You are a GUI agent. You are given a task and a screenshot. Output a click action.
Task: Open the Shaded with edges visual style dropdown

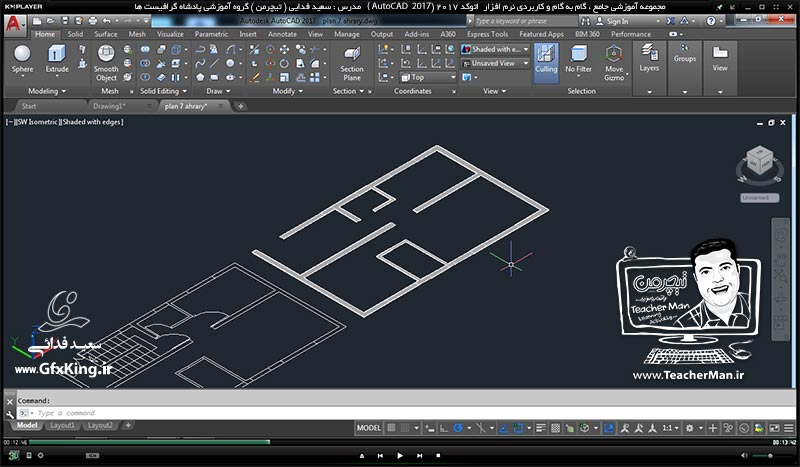tap(495, 50)
